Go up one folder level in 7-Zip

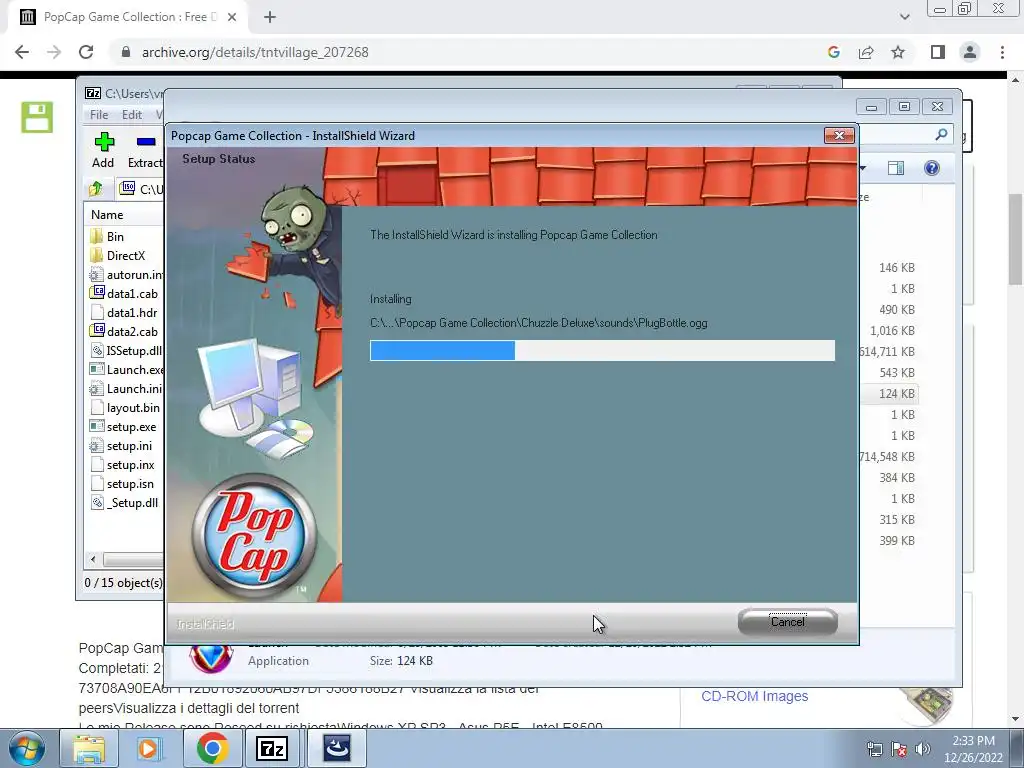[x=96, y=189]
